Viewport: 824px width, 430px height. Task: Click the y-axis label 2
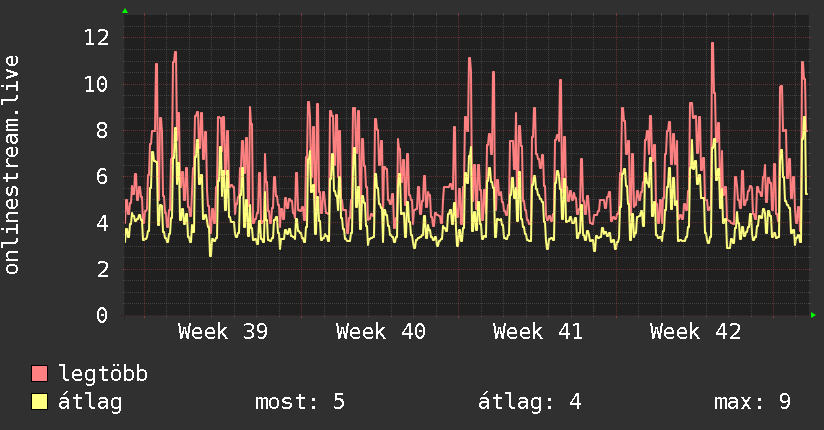click(102, 269)
